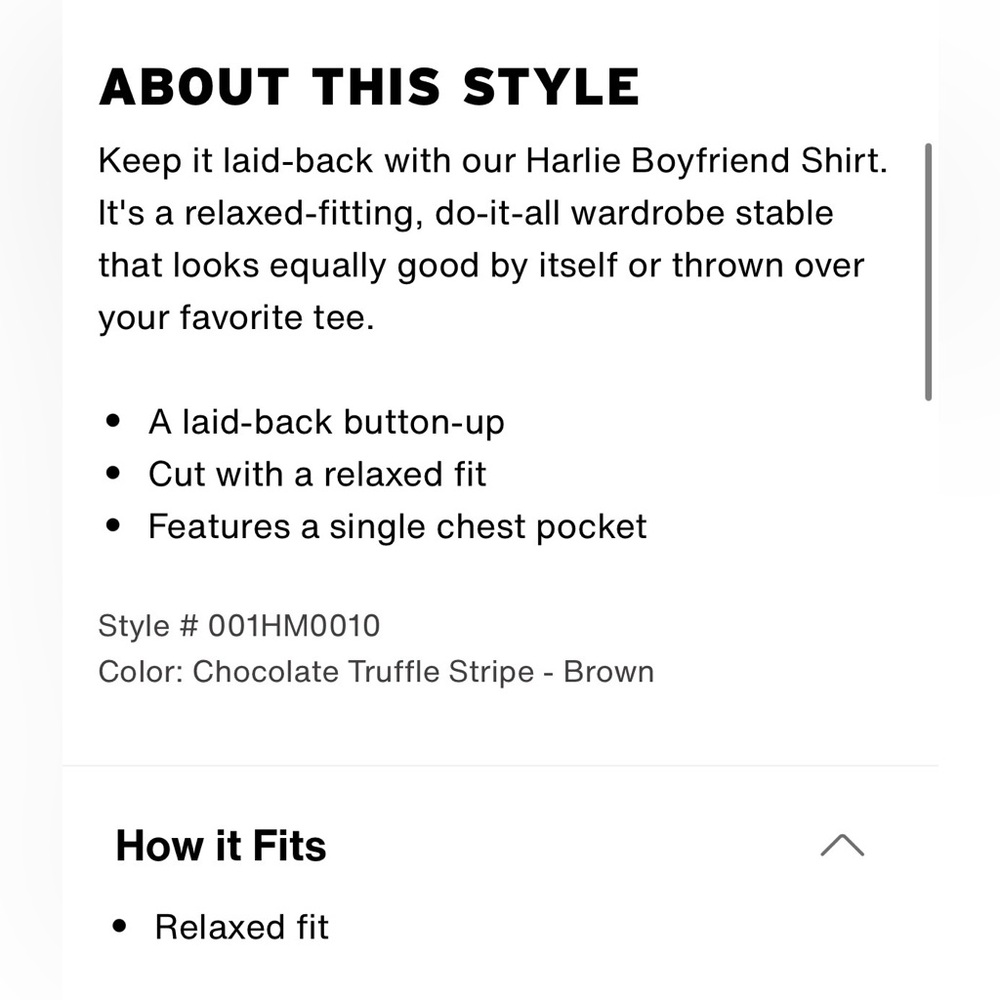Click the description scrollbar handle
Viewport: 1000px width, 1000px height.
[928, 272]
